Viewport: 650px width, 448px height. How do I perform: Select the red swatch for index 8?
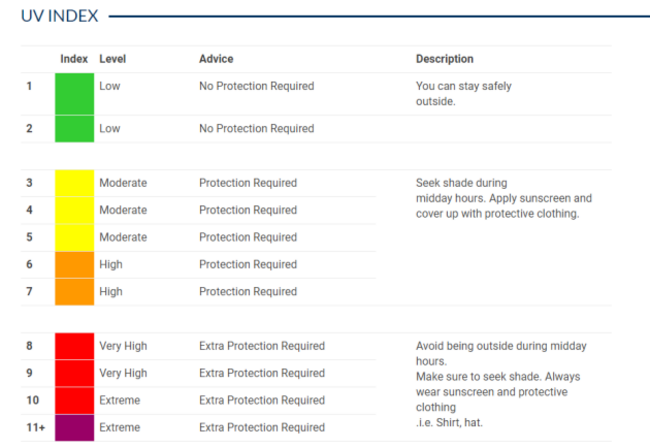pos(75,346)
